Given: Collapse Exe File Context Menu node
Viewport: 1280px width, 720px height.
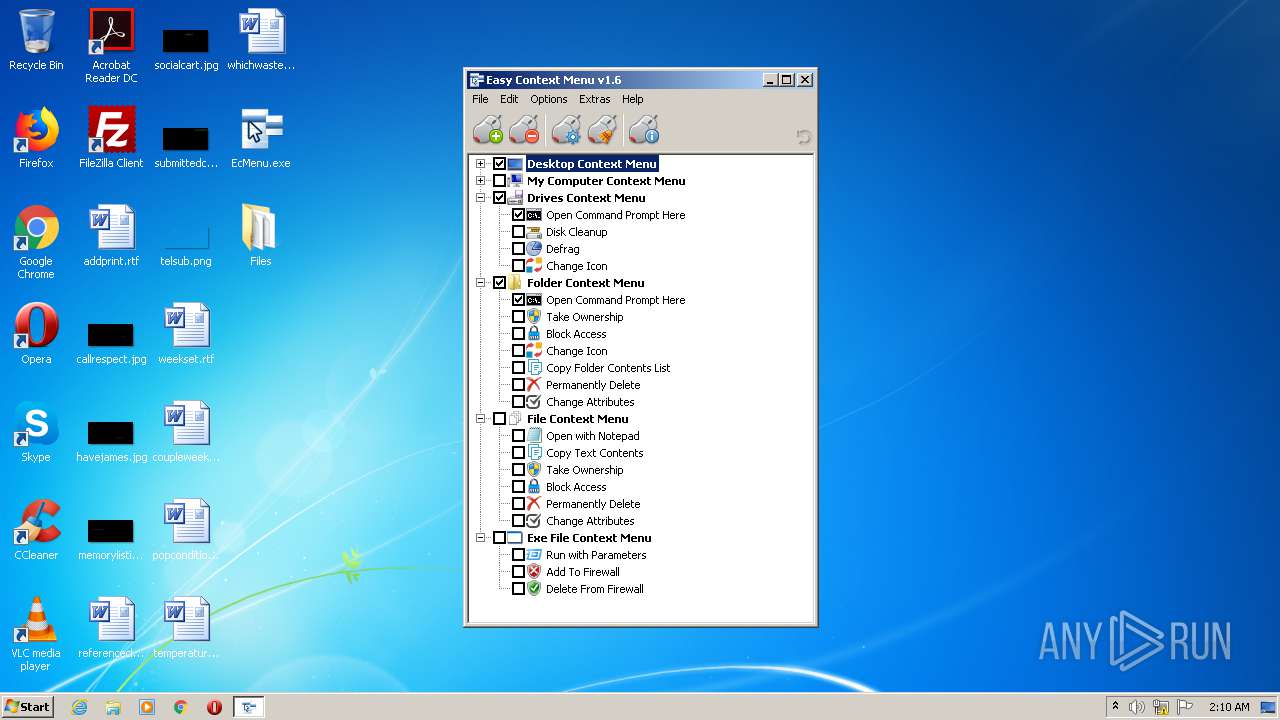Looking at the screenshot, I should 481,538.
